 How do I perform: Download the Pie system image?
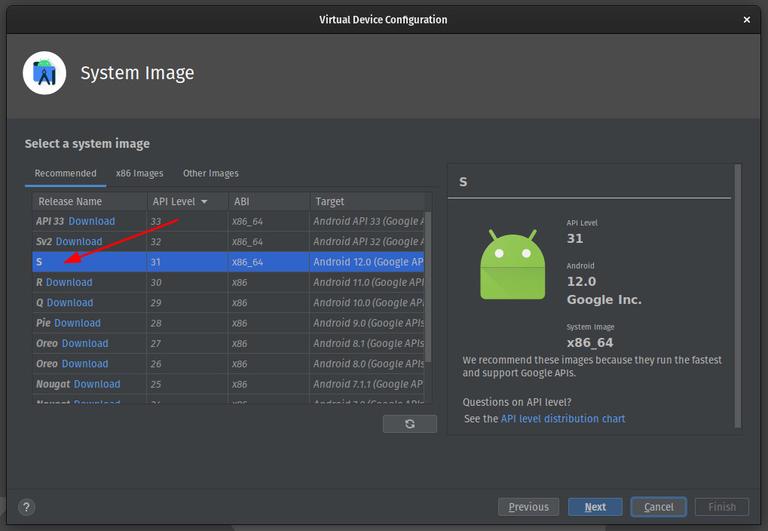coord(77,323)
